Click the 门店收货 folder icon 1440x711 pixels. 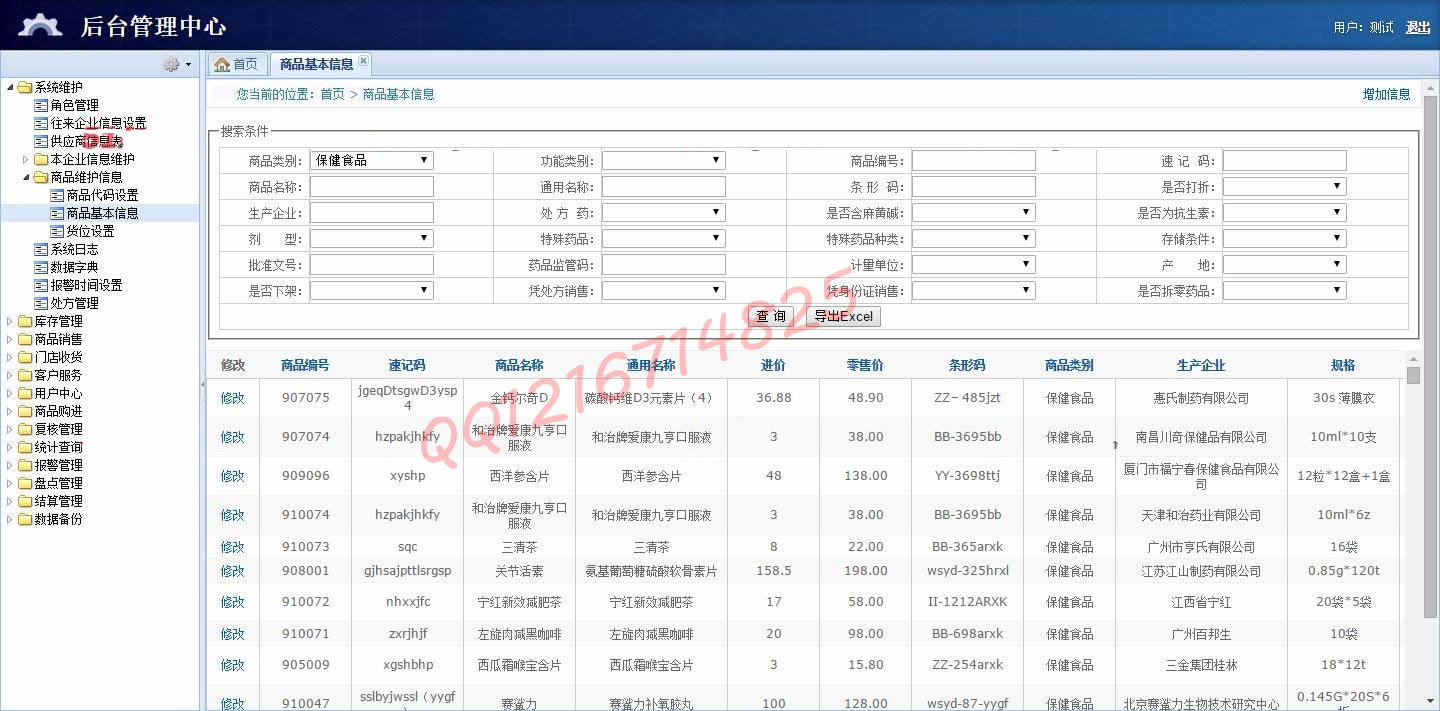25,357
